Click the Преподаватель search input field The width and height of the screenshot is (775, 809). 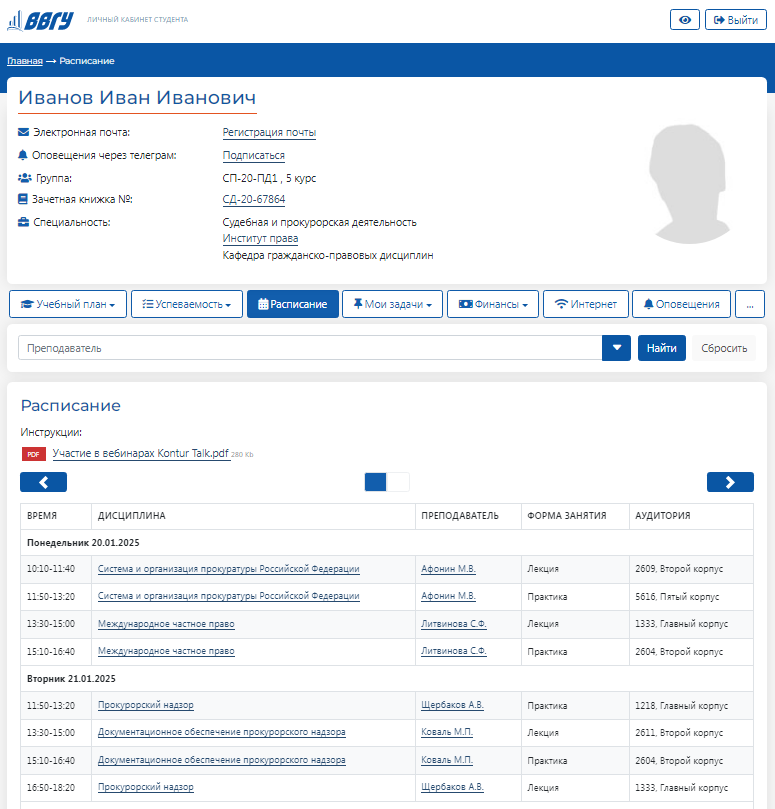310,348
